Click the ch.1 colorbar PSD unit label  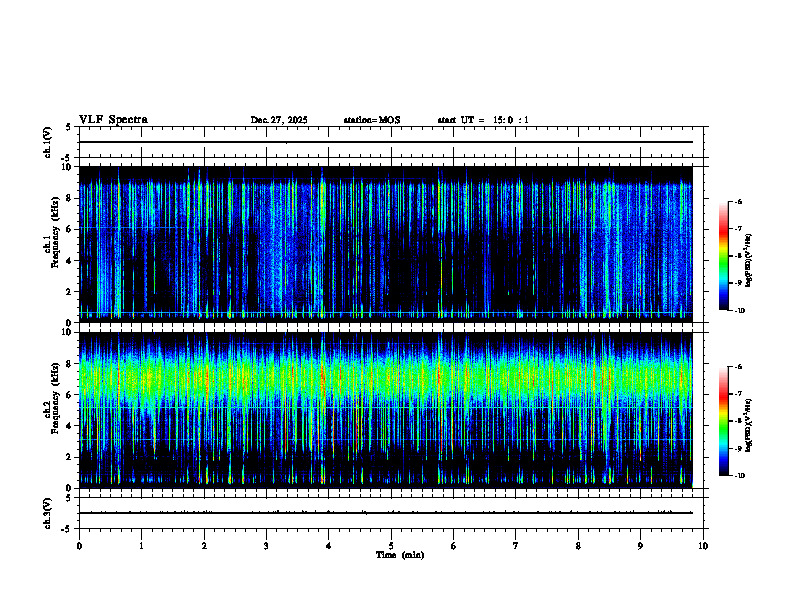(x=749, y=261)
